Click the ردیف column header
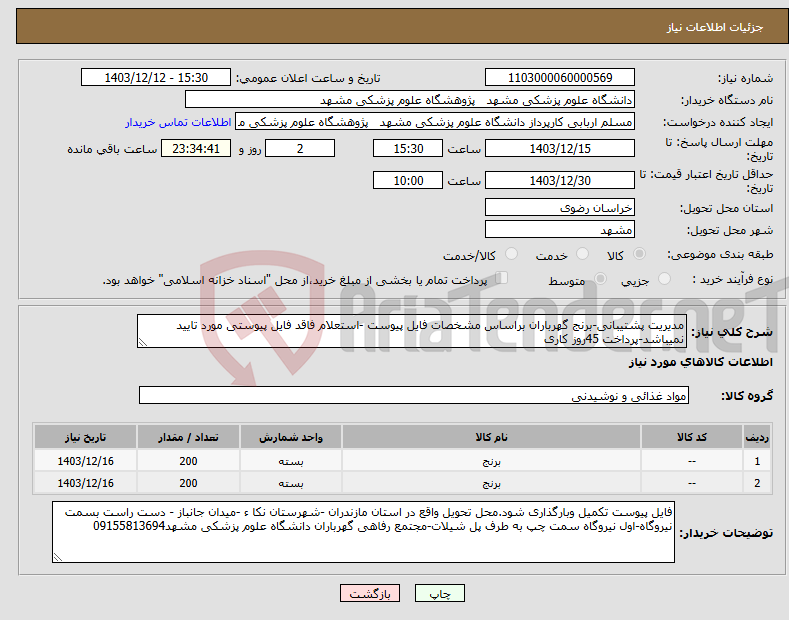Image resolution: width=789 pixels, height=620 pixels. (757, 437)
